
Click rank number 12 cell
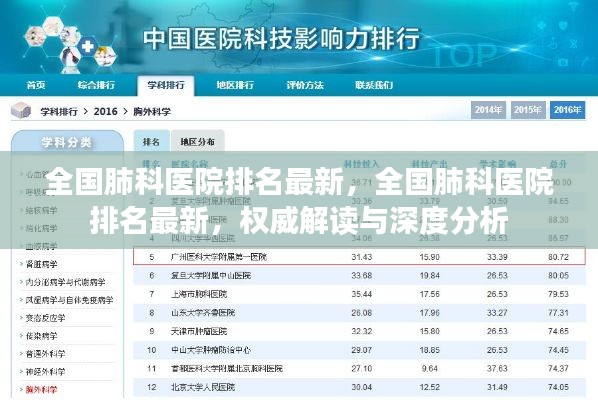[151, 387]
